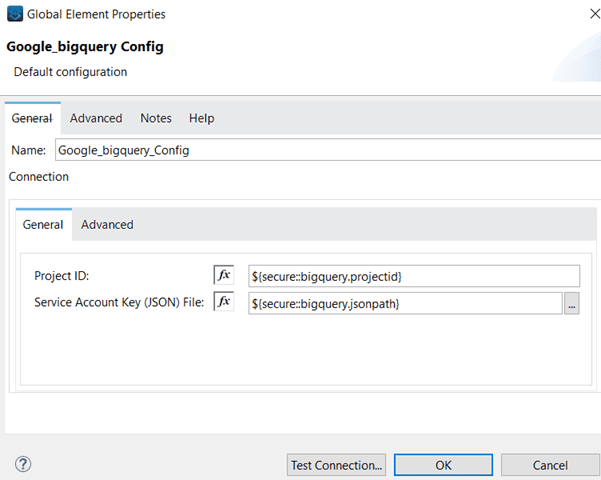
Task: Open help via the question mark icon
Action: (23, 464)
